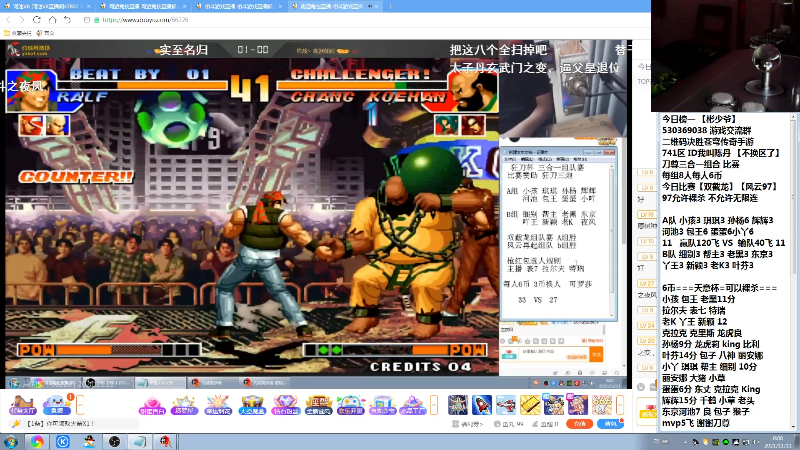Reload the page with refresh icon
Viewport: 800px width, 450px height.
tap(37, 19)
